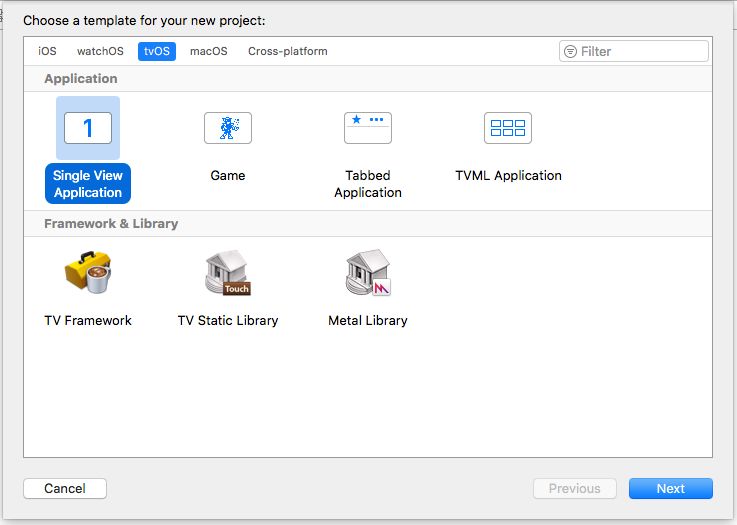
Task: Click the Next button
Action: click(x=671, y=489)
